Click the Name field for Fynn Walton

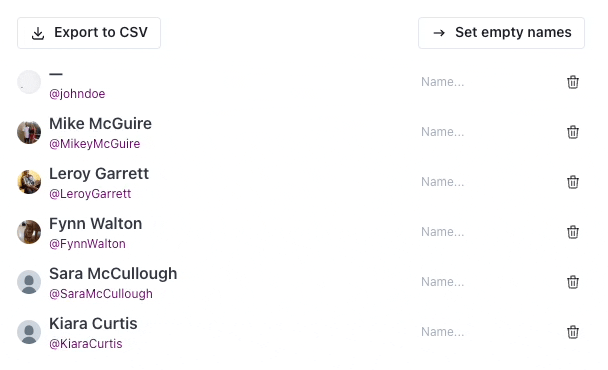(487, 232)
